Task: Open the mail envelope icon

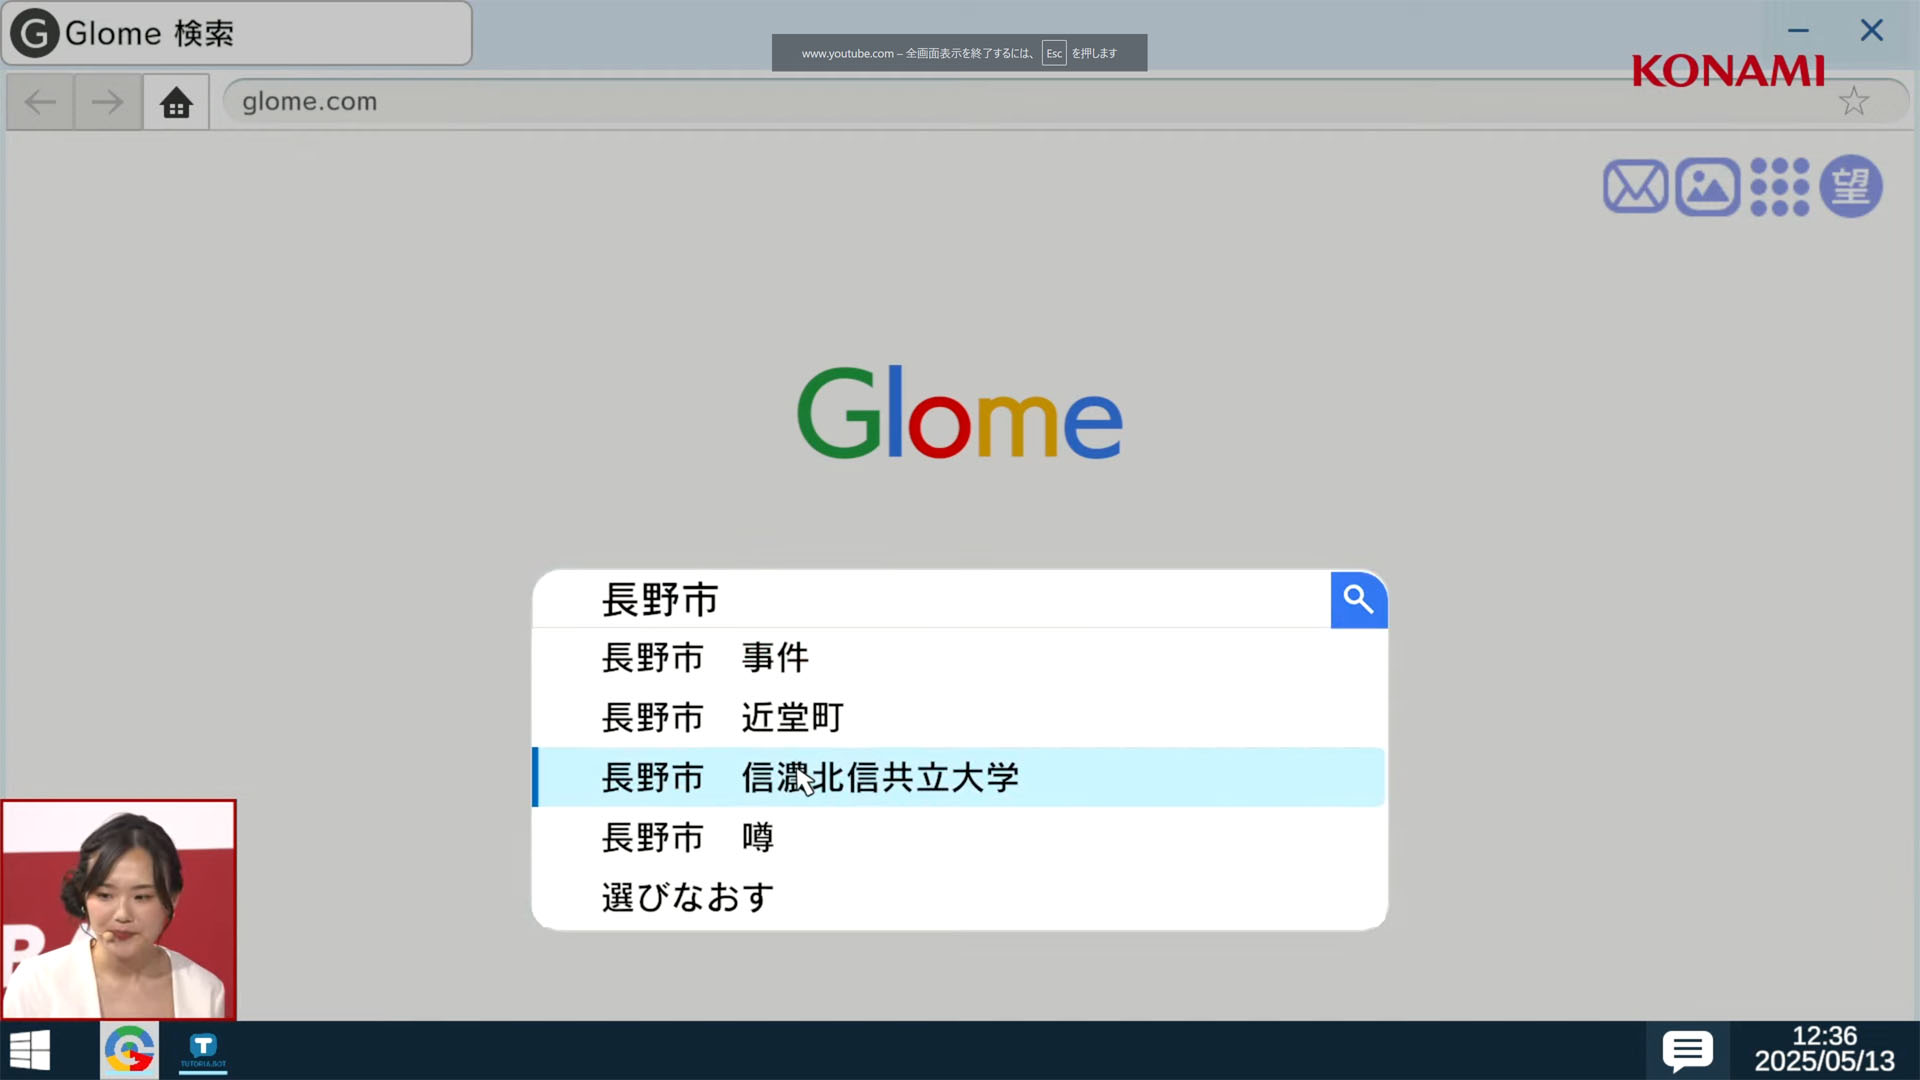Action: (x=1635, y=187)
